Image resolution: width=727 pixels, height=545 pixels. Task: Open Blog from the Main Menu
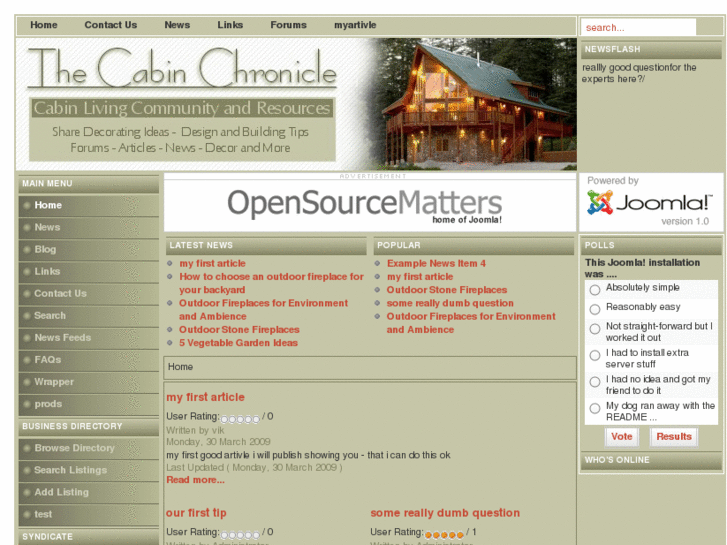coord(89,249)
